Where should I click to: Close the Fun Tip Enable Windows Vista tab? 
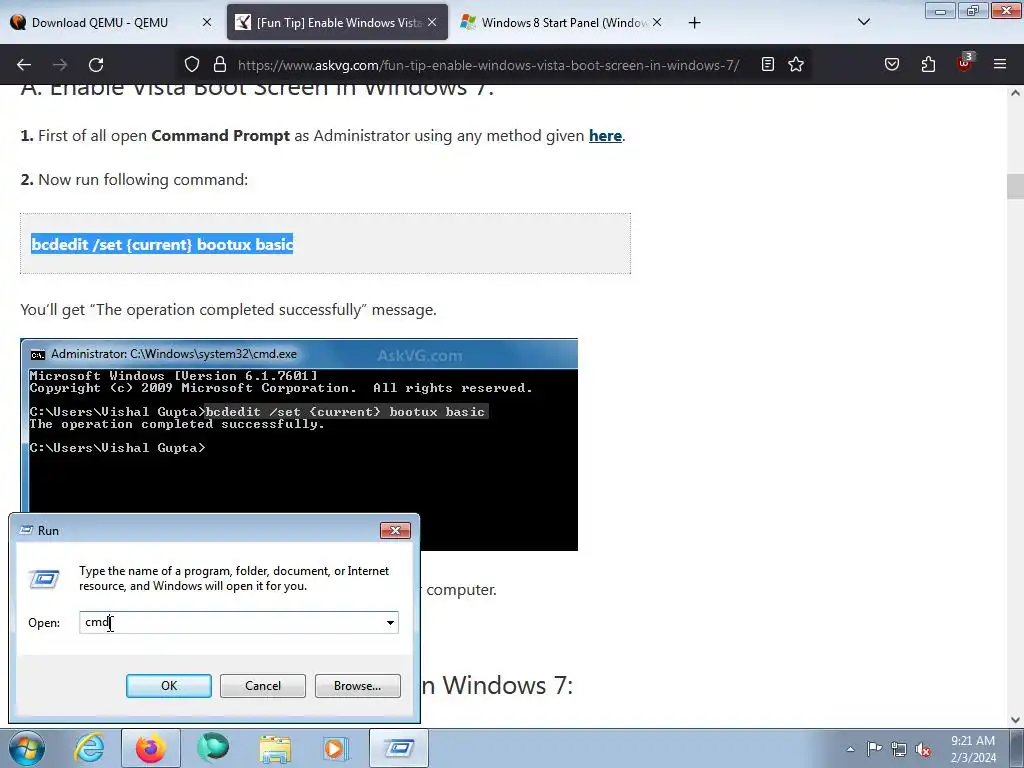tap(432, 22)
